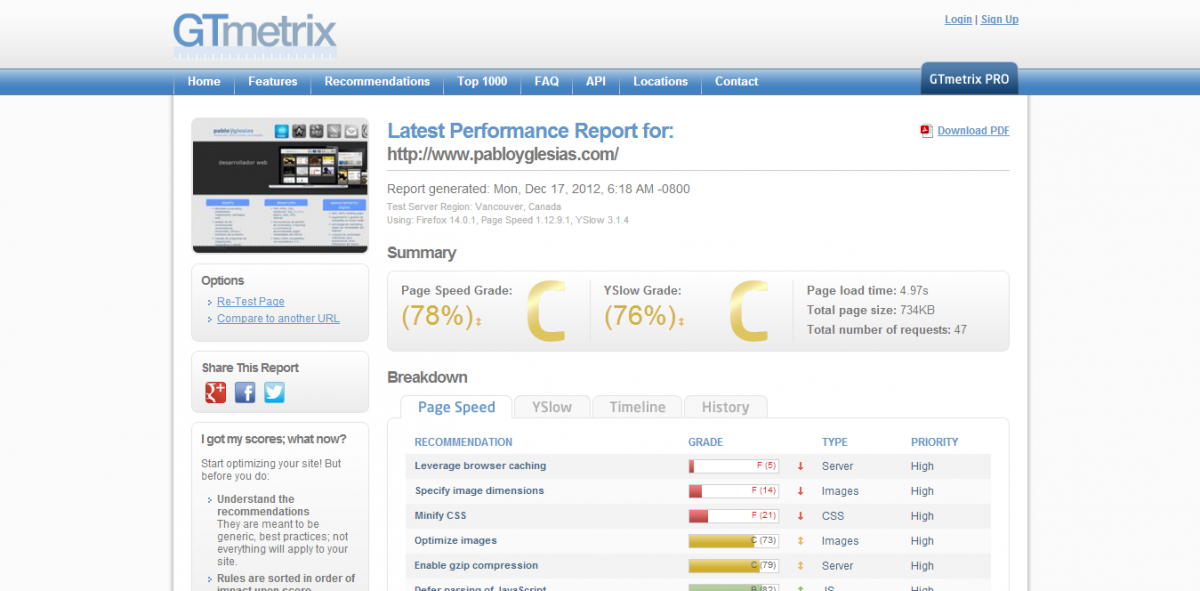The width and height of the screenshot is (1200, 591).
Task: Click Specify image dimensions F (14) grade bar
Action: (735, 491)
